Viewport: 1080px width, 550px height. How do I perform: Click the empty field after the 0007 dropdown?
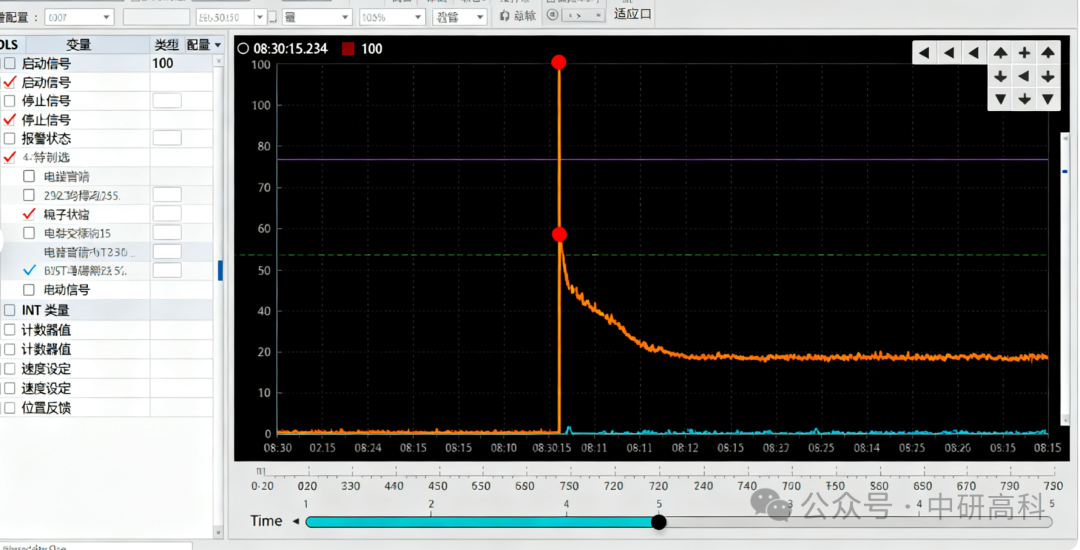click(156, 17)
